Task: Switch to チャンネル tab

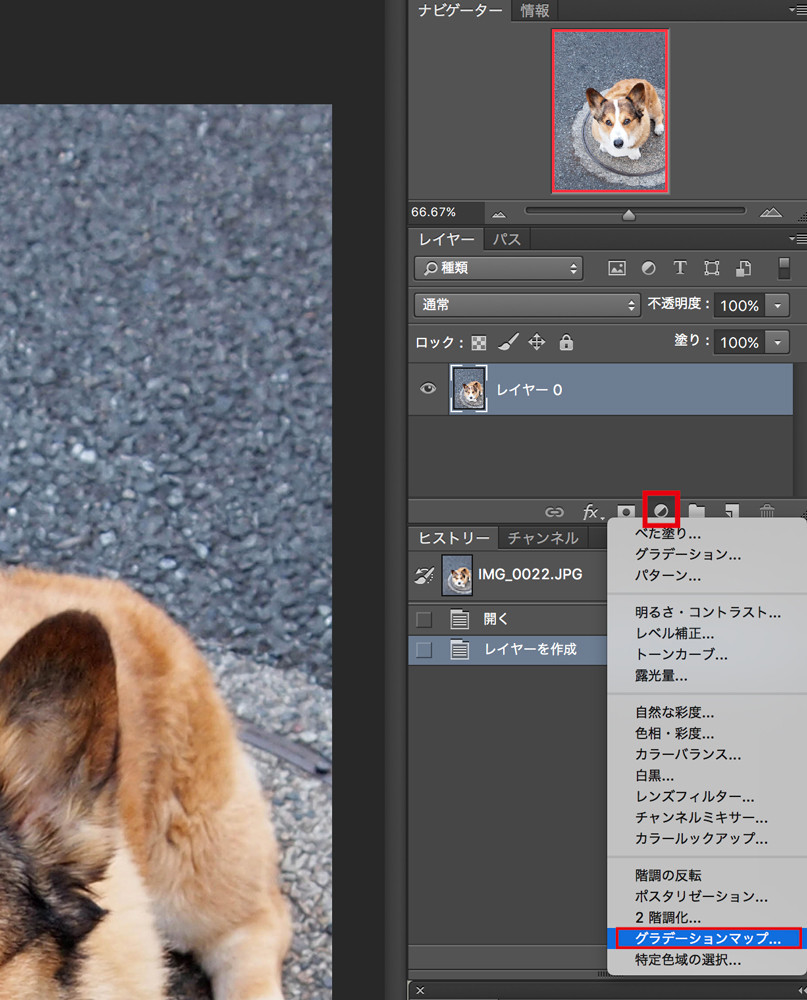Action: point(543,538)
